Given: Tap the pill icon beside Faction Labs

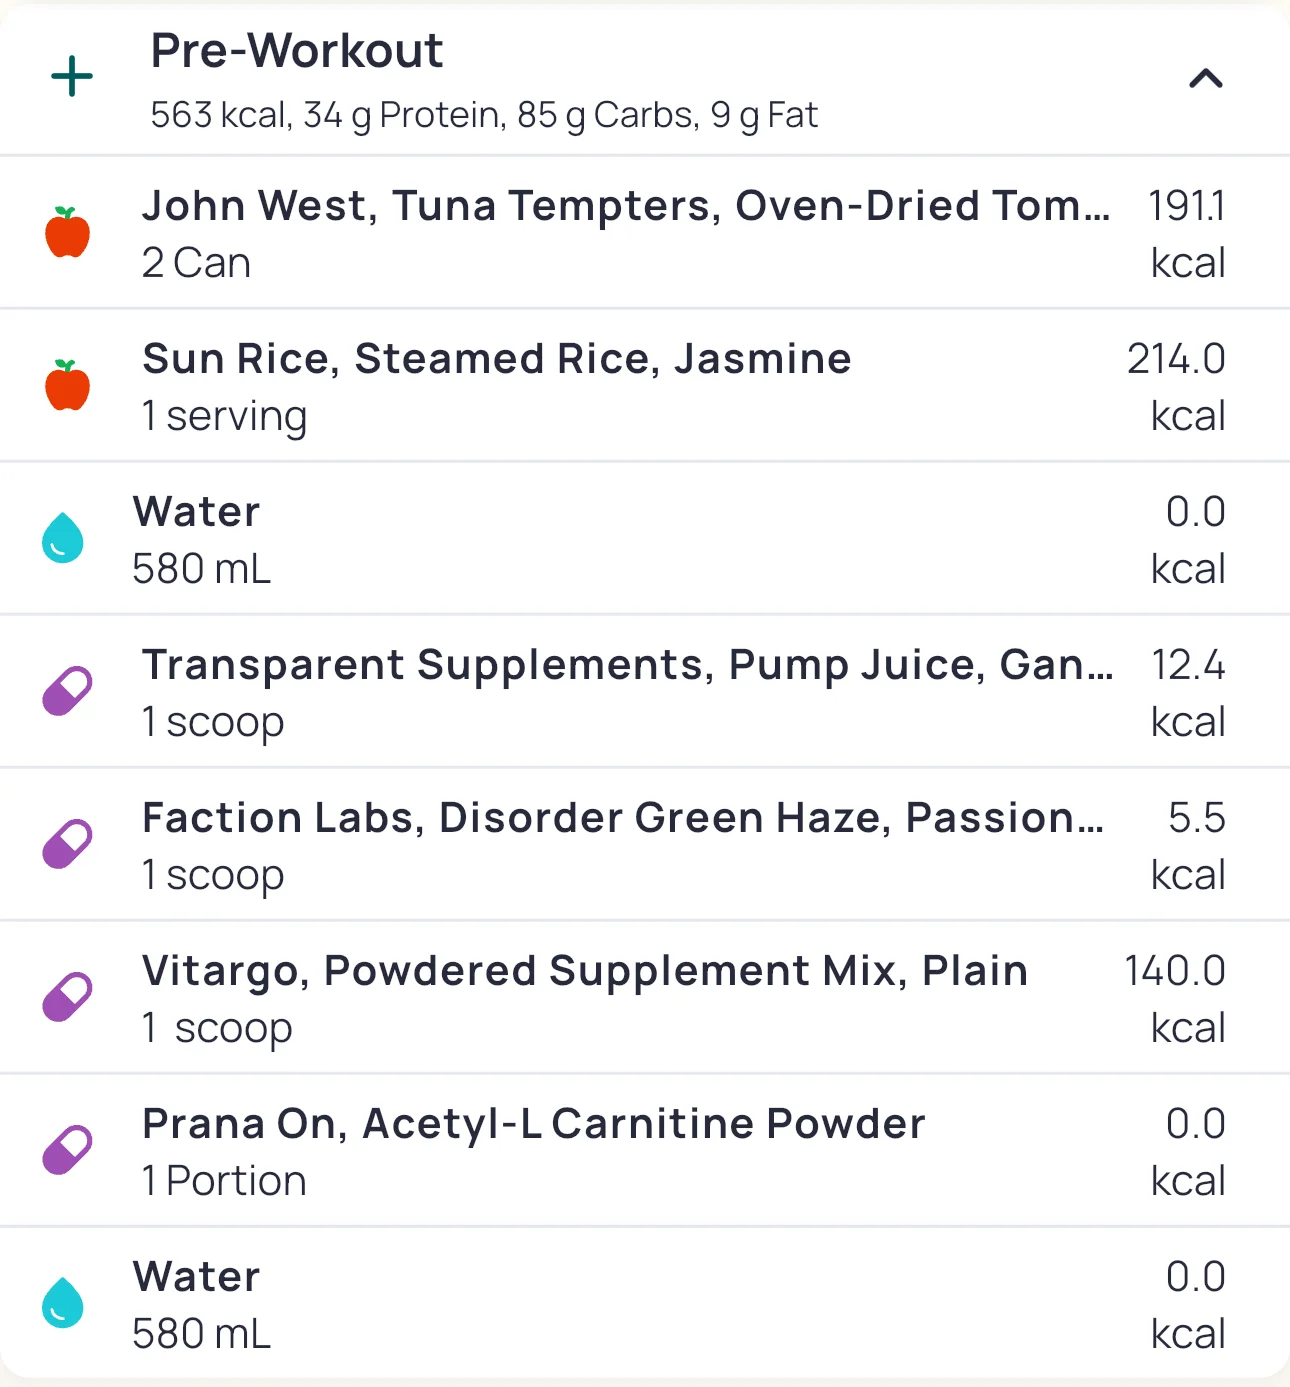Looking at the screenshot, I should pos(67,845).
